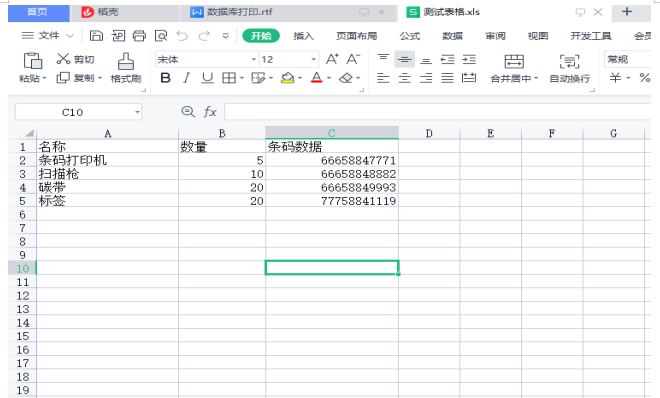
Task: Apply red font color icon
Action: (317, 78)
